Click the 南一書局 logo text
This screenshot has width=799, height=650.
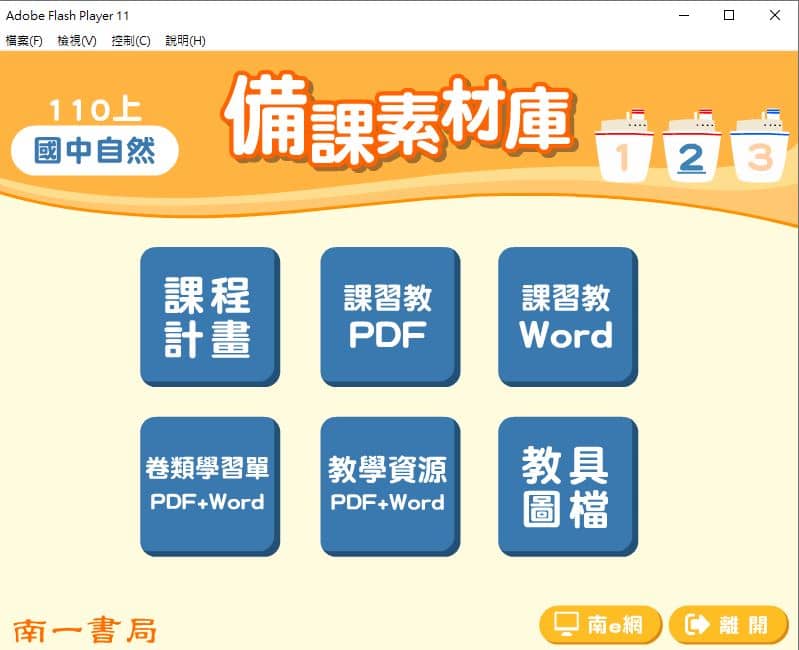[x=85, y=631]
